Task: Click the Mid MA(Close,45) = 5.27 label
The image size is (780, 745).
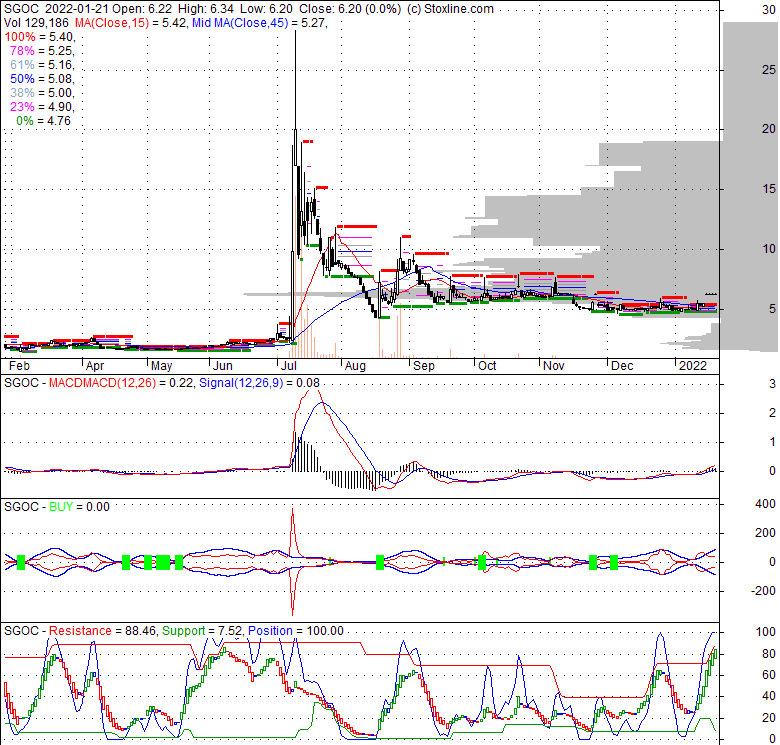Action: click(x=259, y=23)
